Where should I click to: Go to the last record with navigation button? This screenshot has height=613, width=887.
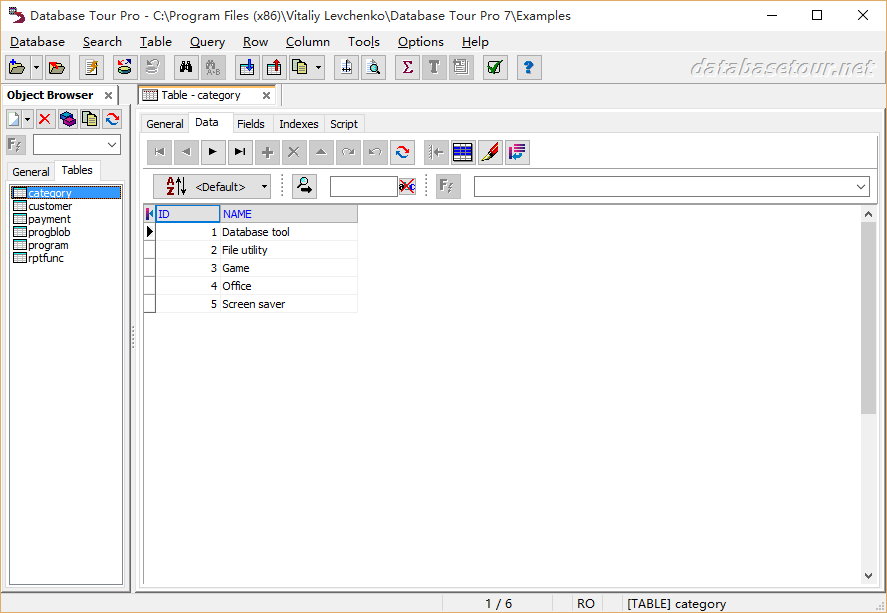tap(240, 152)
